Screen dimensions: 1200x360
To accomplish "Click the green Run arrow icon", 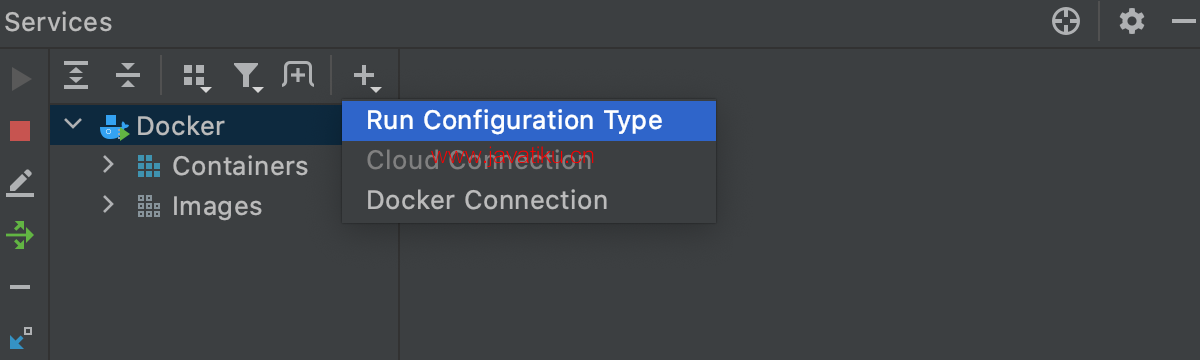I will coord(21,78).
